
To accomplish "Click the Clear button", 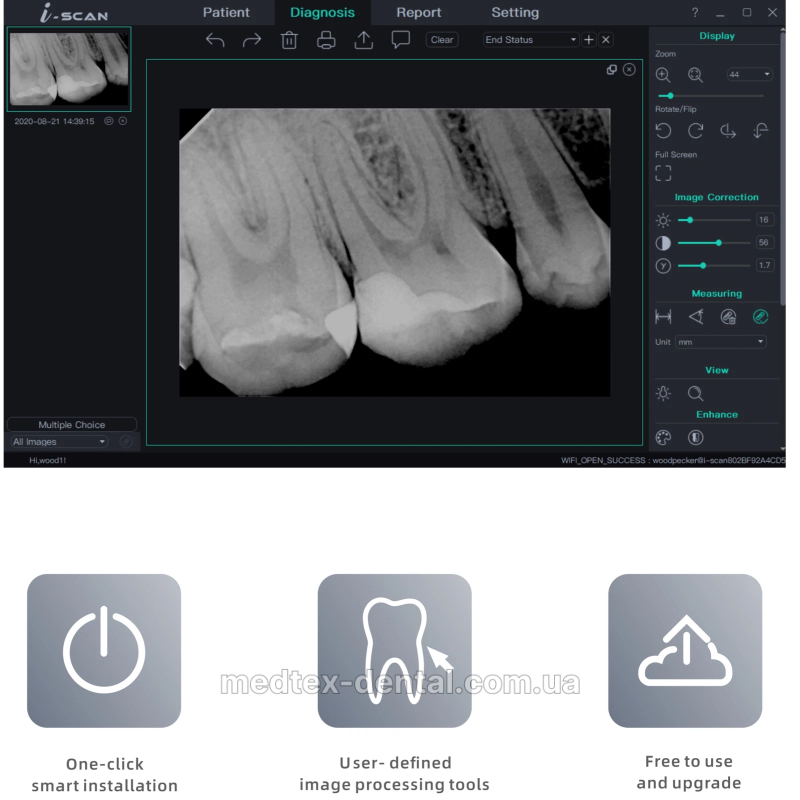I will point(442,40).
